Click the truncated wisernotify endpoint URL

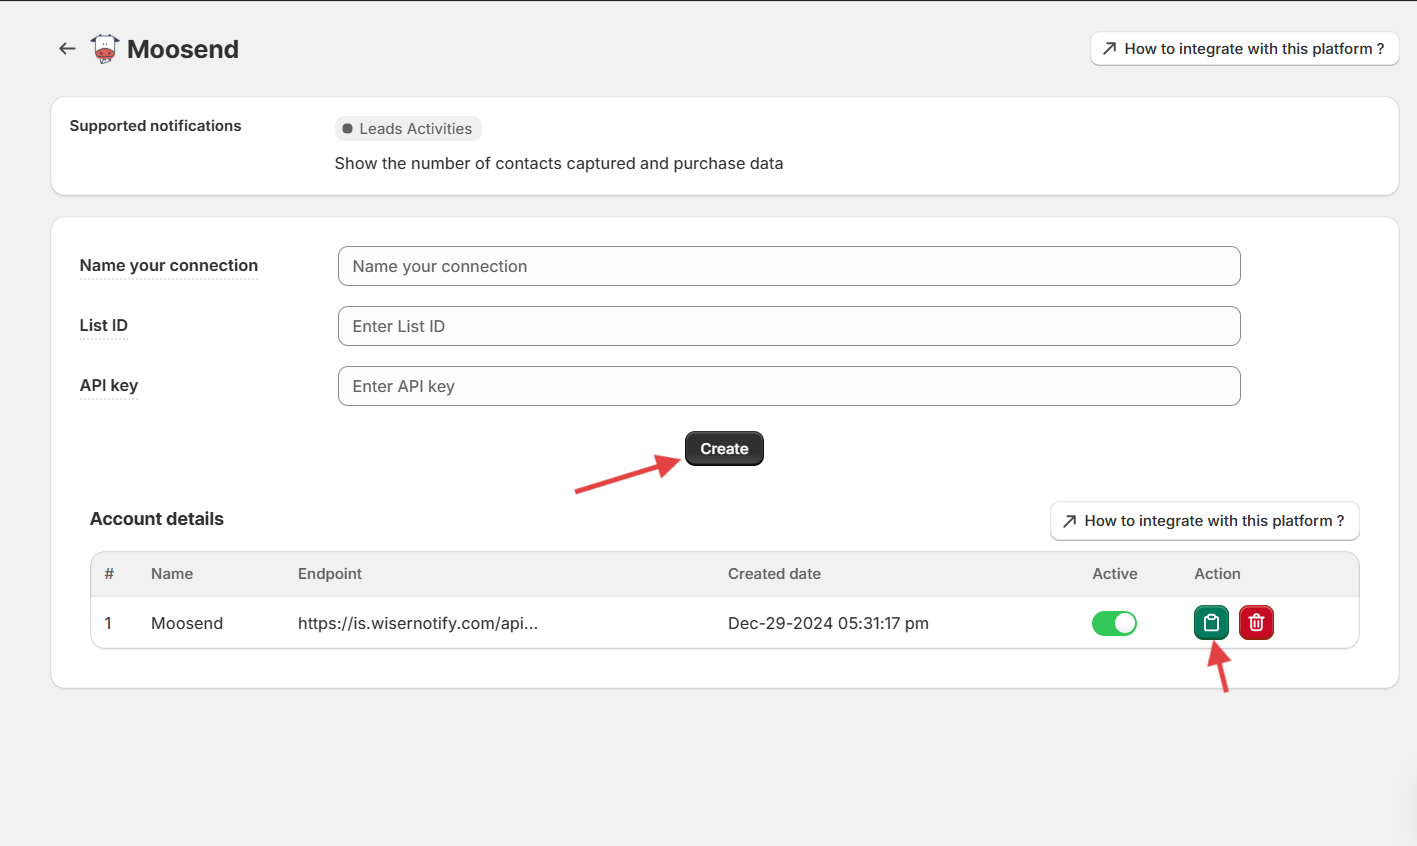pyautogui.click(x=417, y=623)
